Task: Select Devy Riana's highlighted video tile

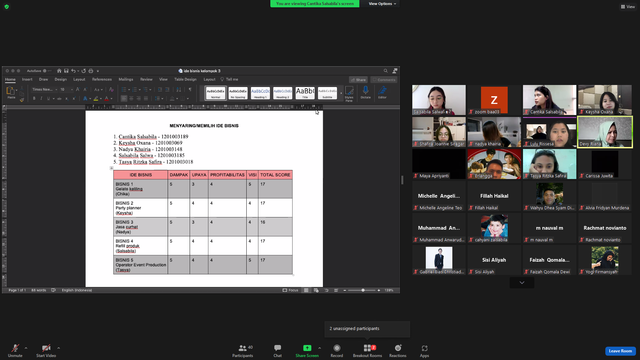Action: pos(605,132)
